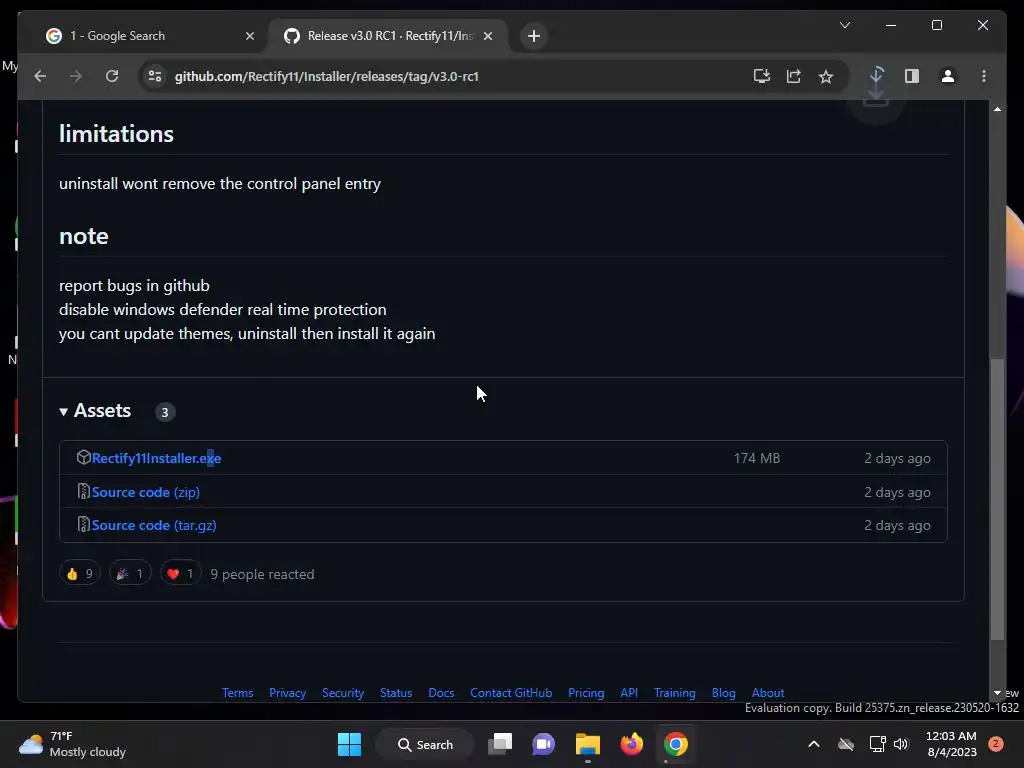Open the Windows Start menu
This screenshot has height=768, width=1024.
[x=349, y=744]
